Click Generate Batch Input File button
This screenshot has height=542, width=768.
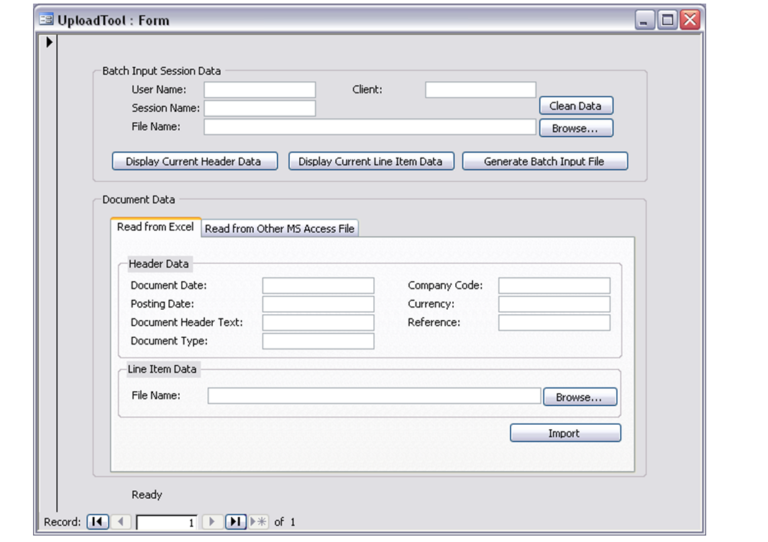[545, 162]
